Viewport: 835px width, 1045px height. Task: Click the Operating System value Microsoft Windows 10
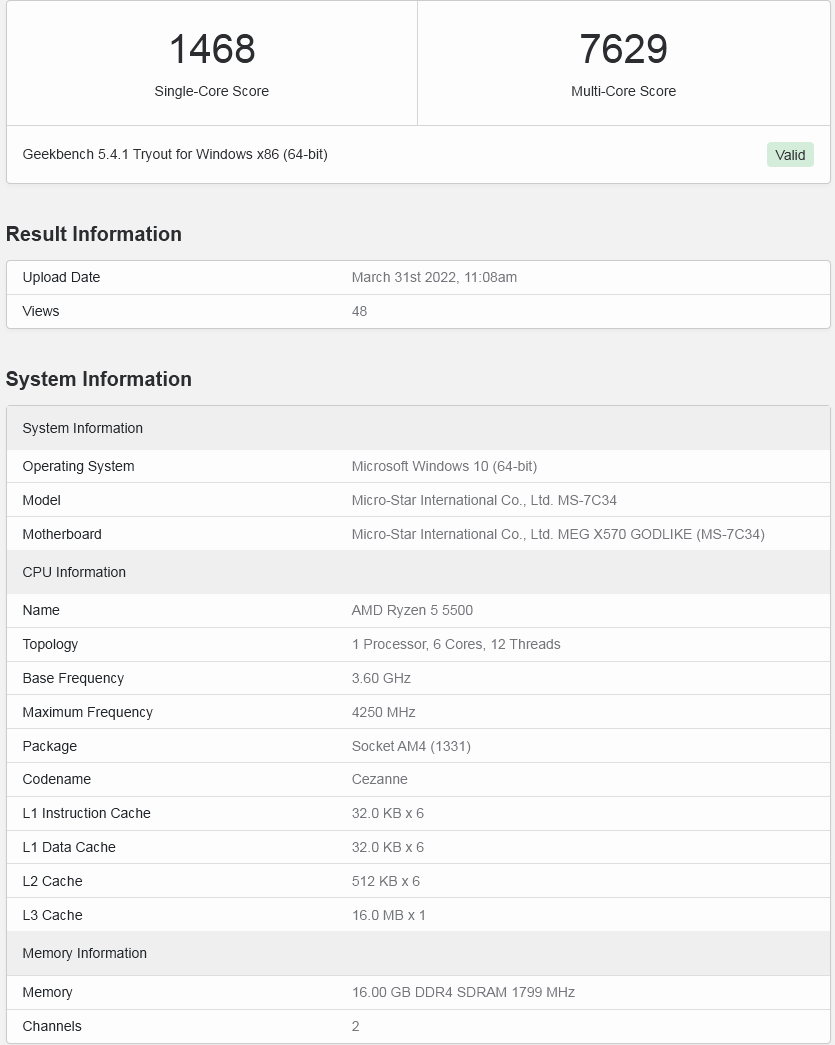point(444,466)
